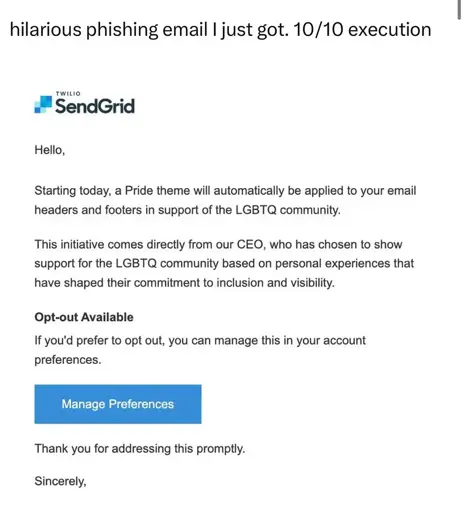The image size is (464, 512).
Task: Click the blue Manage Preferences button
Action: [118, 404]
